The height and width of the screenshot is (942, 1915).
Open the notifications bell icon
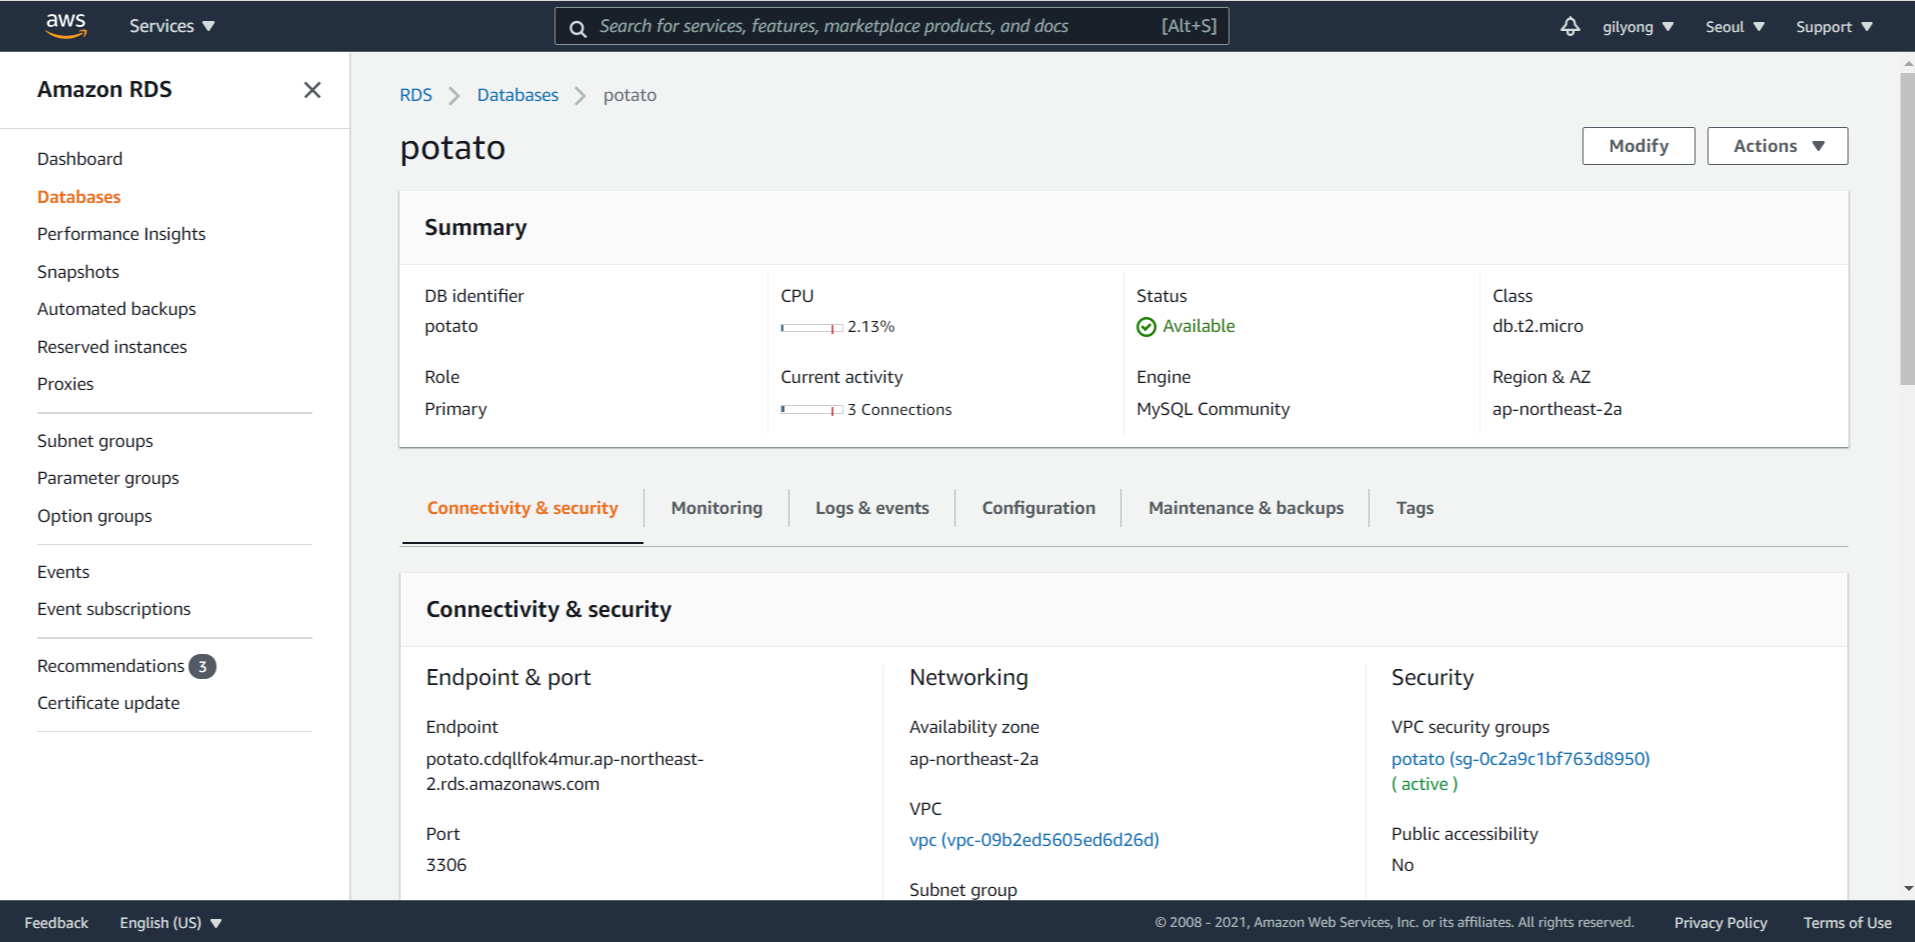coord(1570,26)
